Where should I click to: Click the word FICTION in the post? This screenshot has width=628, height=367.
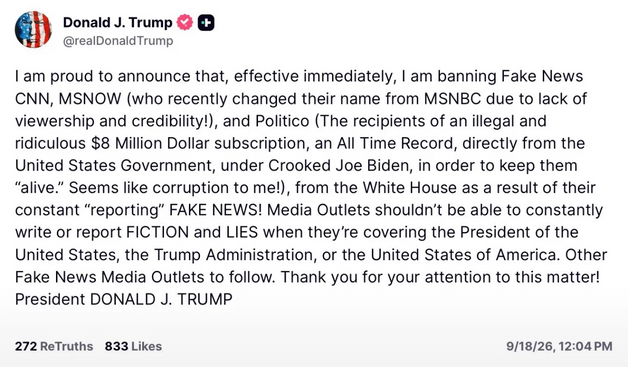click(157, 232)
